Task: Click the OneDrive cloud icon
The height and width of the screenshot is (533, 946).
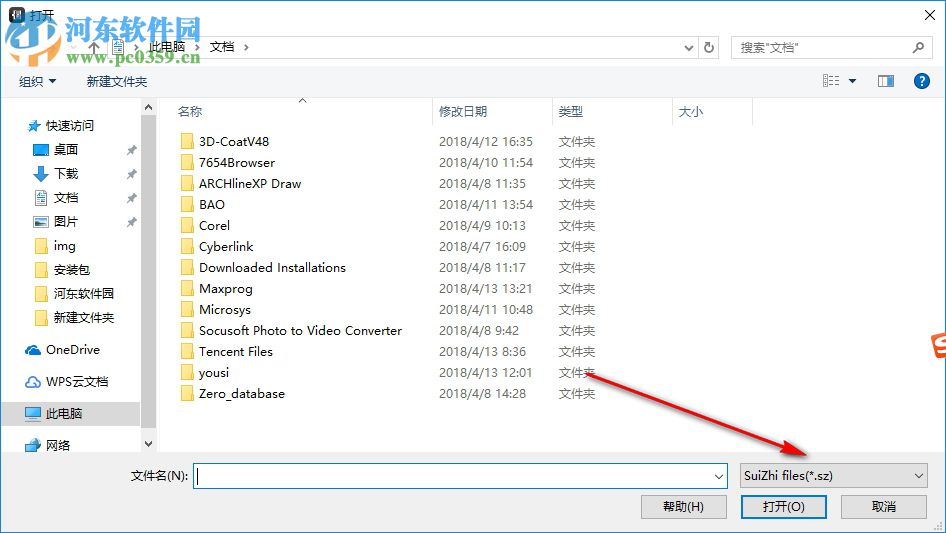Action: click(x=33, y=350)
